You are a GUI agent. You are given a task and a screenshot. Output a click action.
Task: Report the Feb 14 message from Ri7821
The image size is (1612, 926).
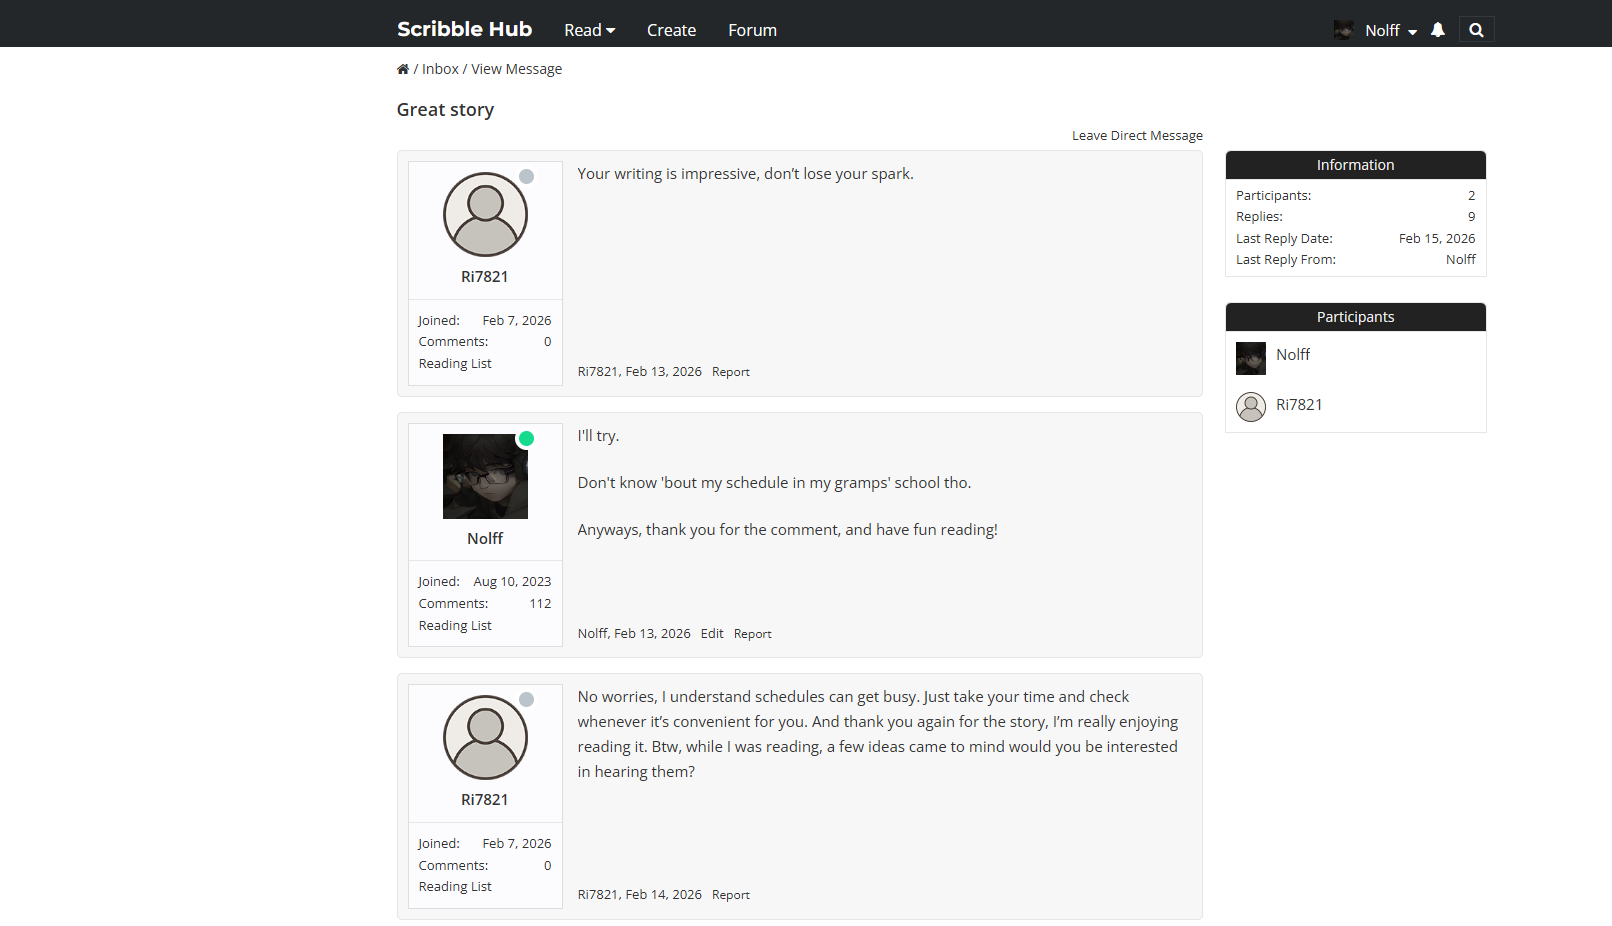[x=730, y=895]
